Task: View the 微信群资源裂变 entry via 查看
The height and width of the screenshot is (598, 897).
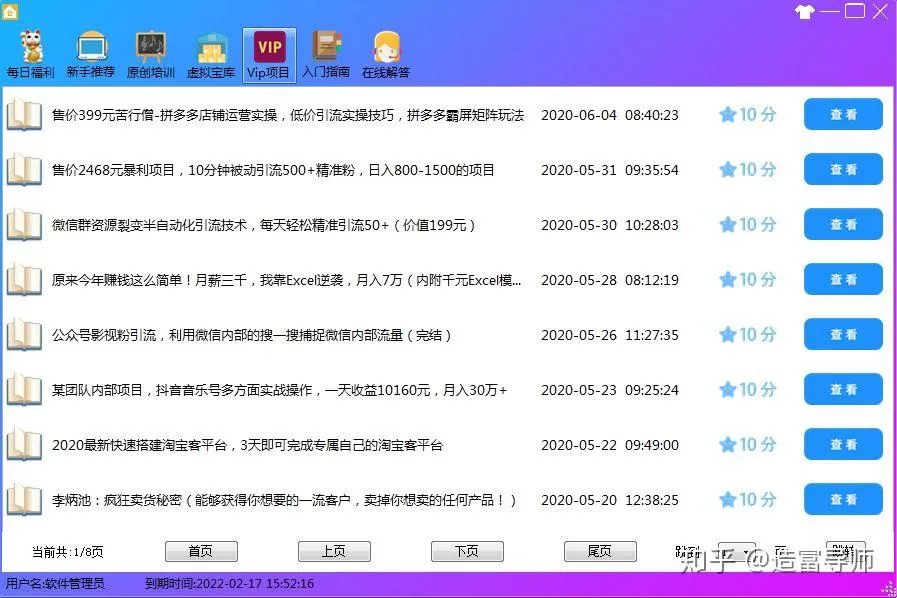Action: (x=843, y=225)
